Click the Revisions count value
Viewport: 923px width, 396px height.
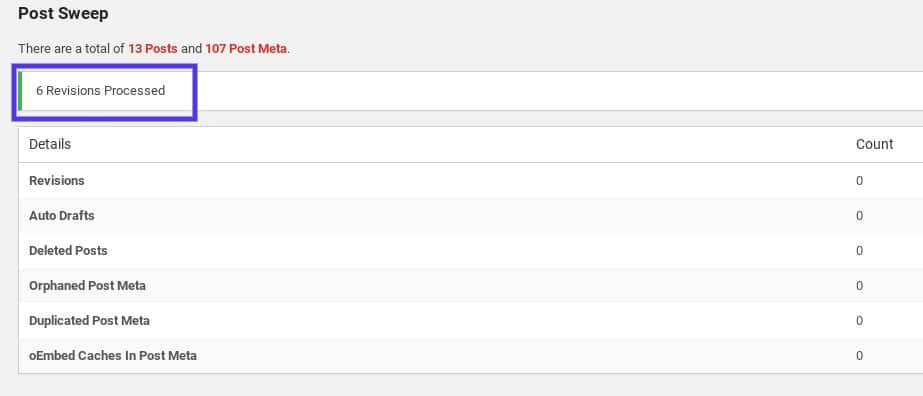coord(859,181)
